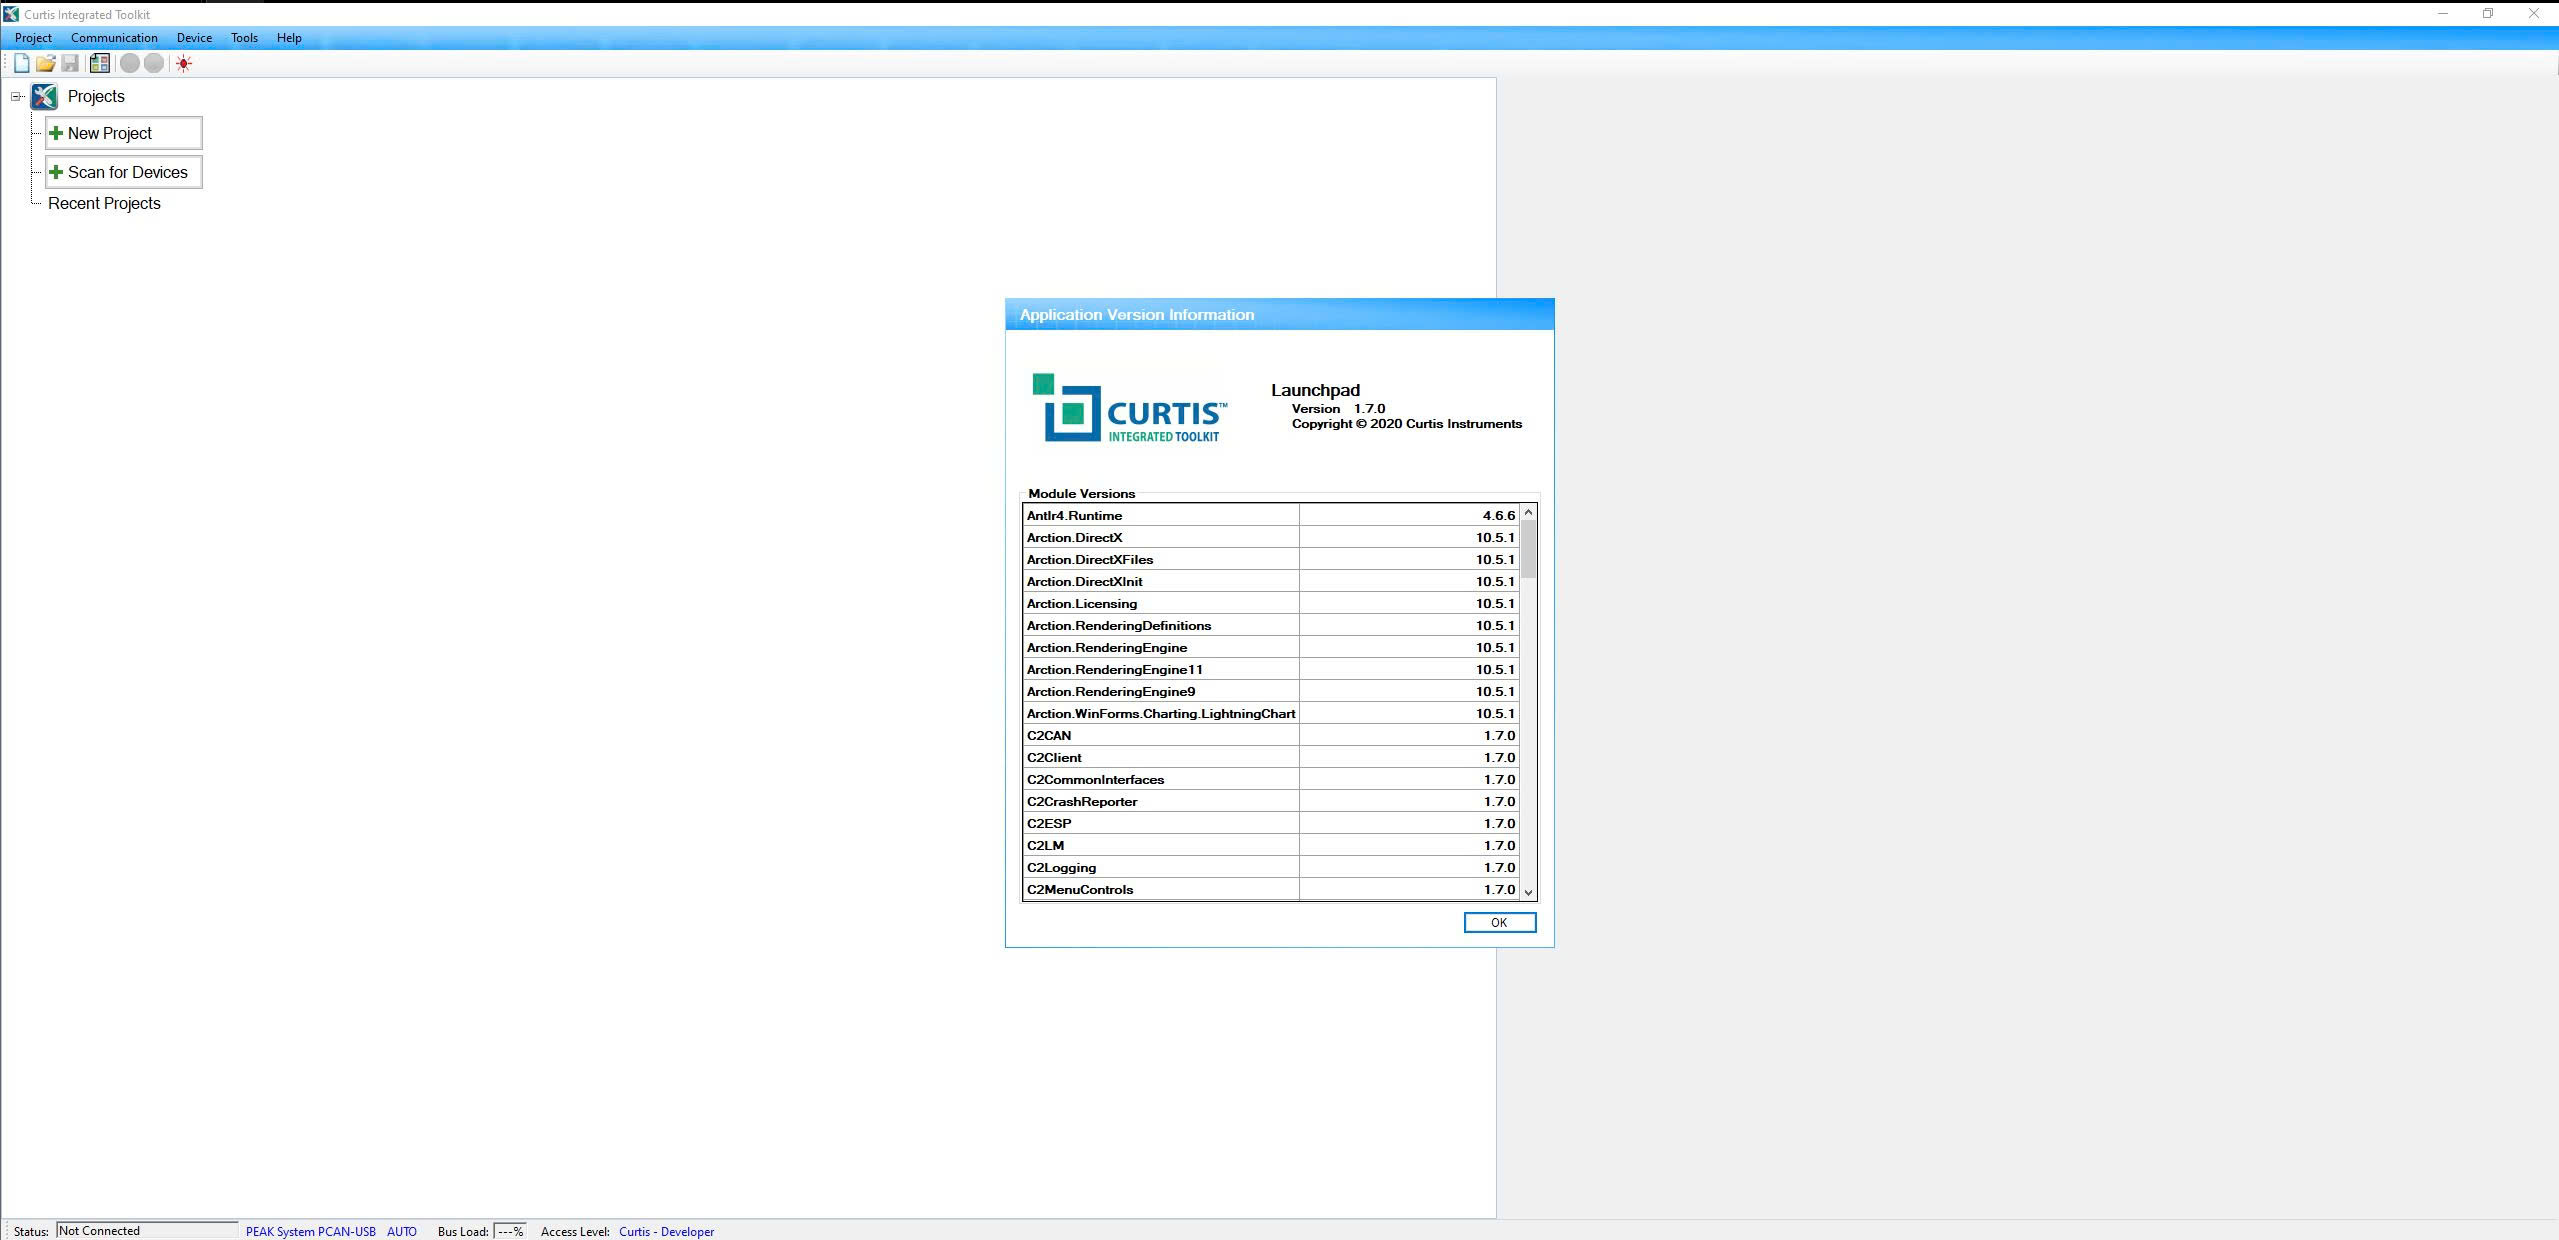
Task: Click the New Project button
Action: (x=124, y=133)
